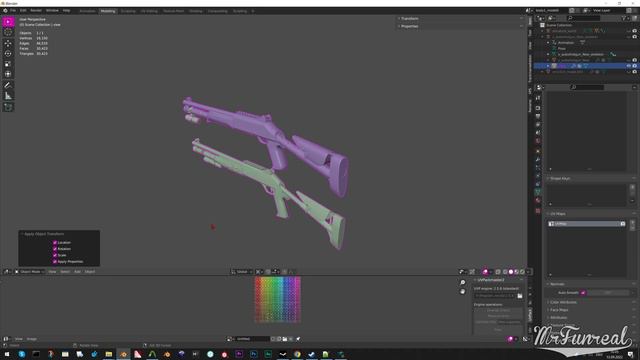Expand the Face Maps panel
This screenshot has width=640, height=360.
pyautogui.click(x=559, y=310)
